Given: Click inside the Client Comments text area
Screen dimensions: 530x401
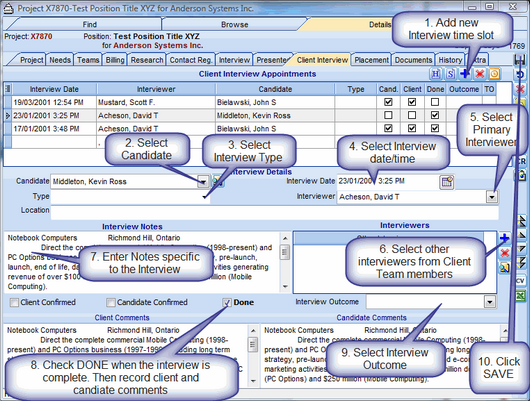Looking at the screenshot, I should click(x=126, y=355).
